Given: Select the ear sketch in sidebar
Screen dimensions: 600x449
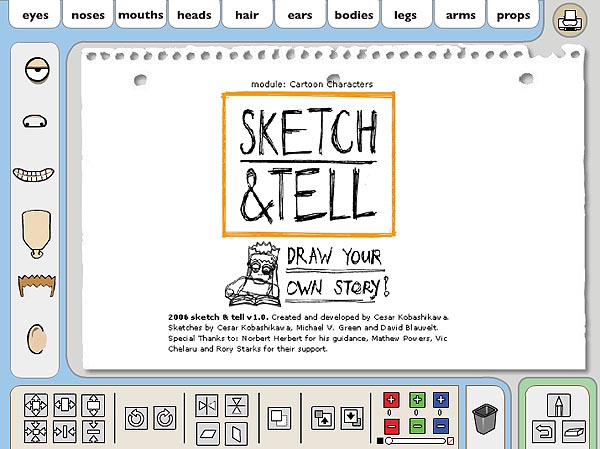Looking at the screenshot, I should [37, 339].
